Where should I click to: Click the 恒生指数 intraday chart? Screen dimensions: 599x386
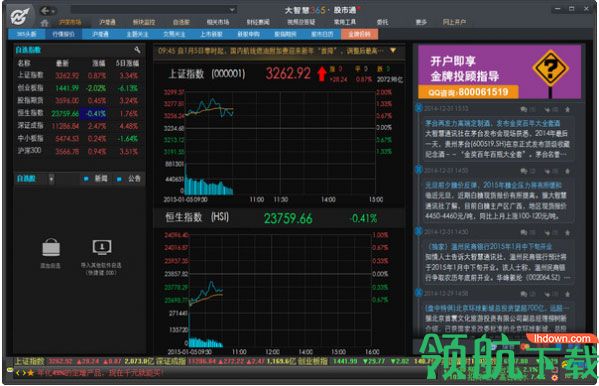point(280,290)
